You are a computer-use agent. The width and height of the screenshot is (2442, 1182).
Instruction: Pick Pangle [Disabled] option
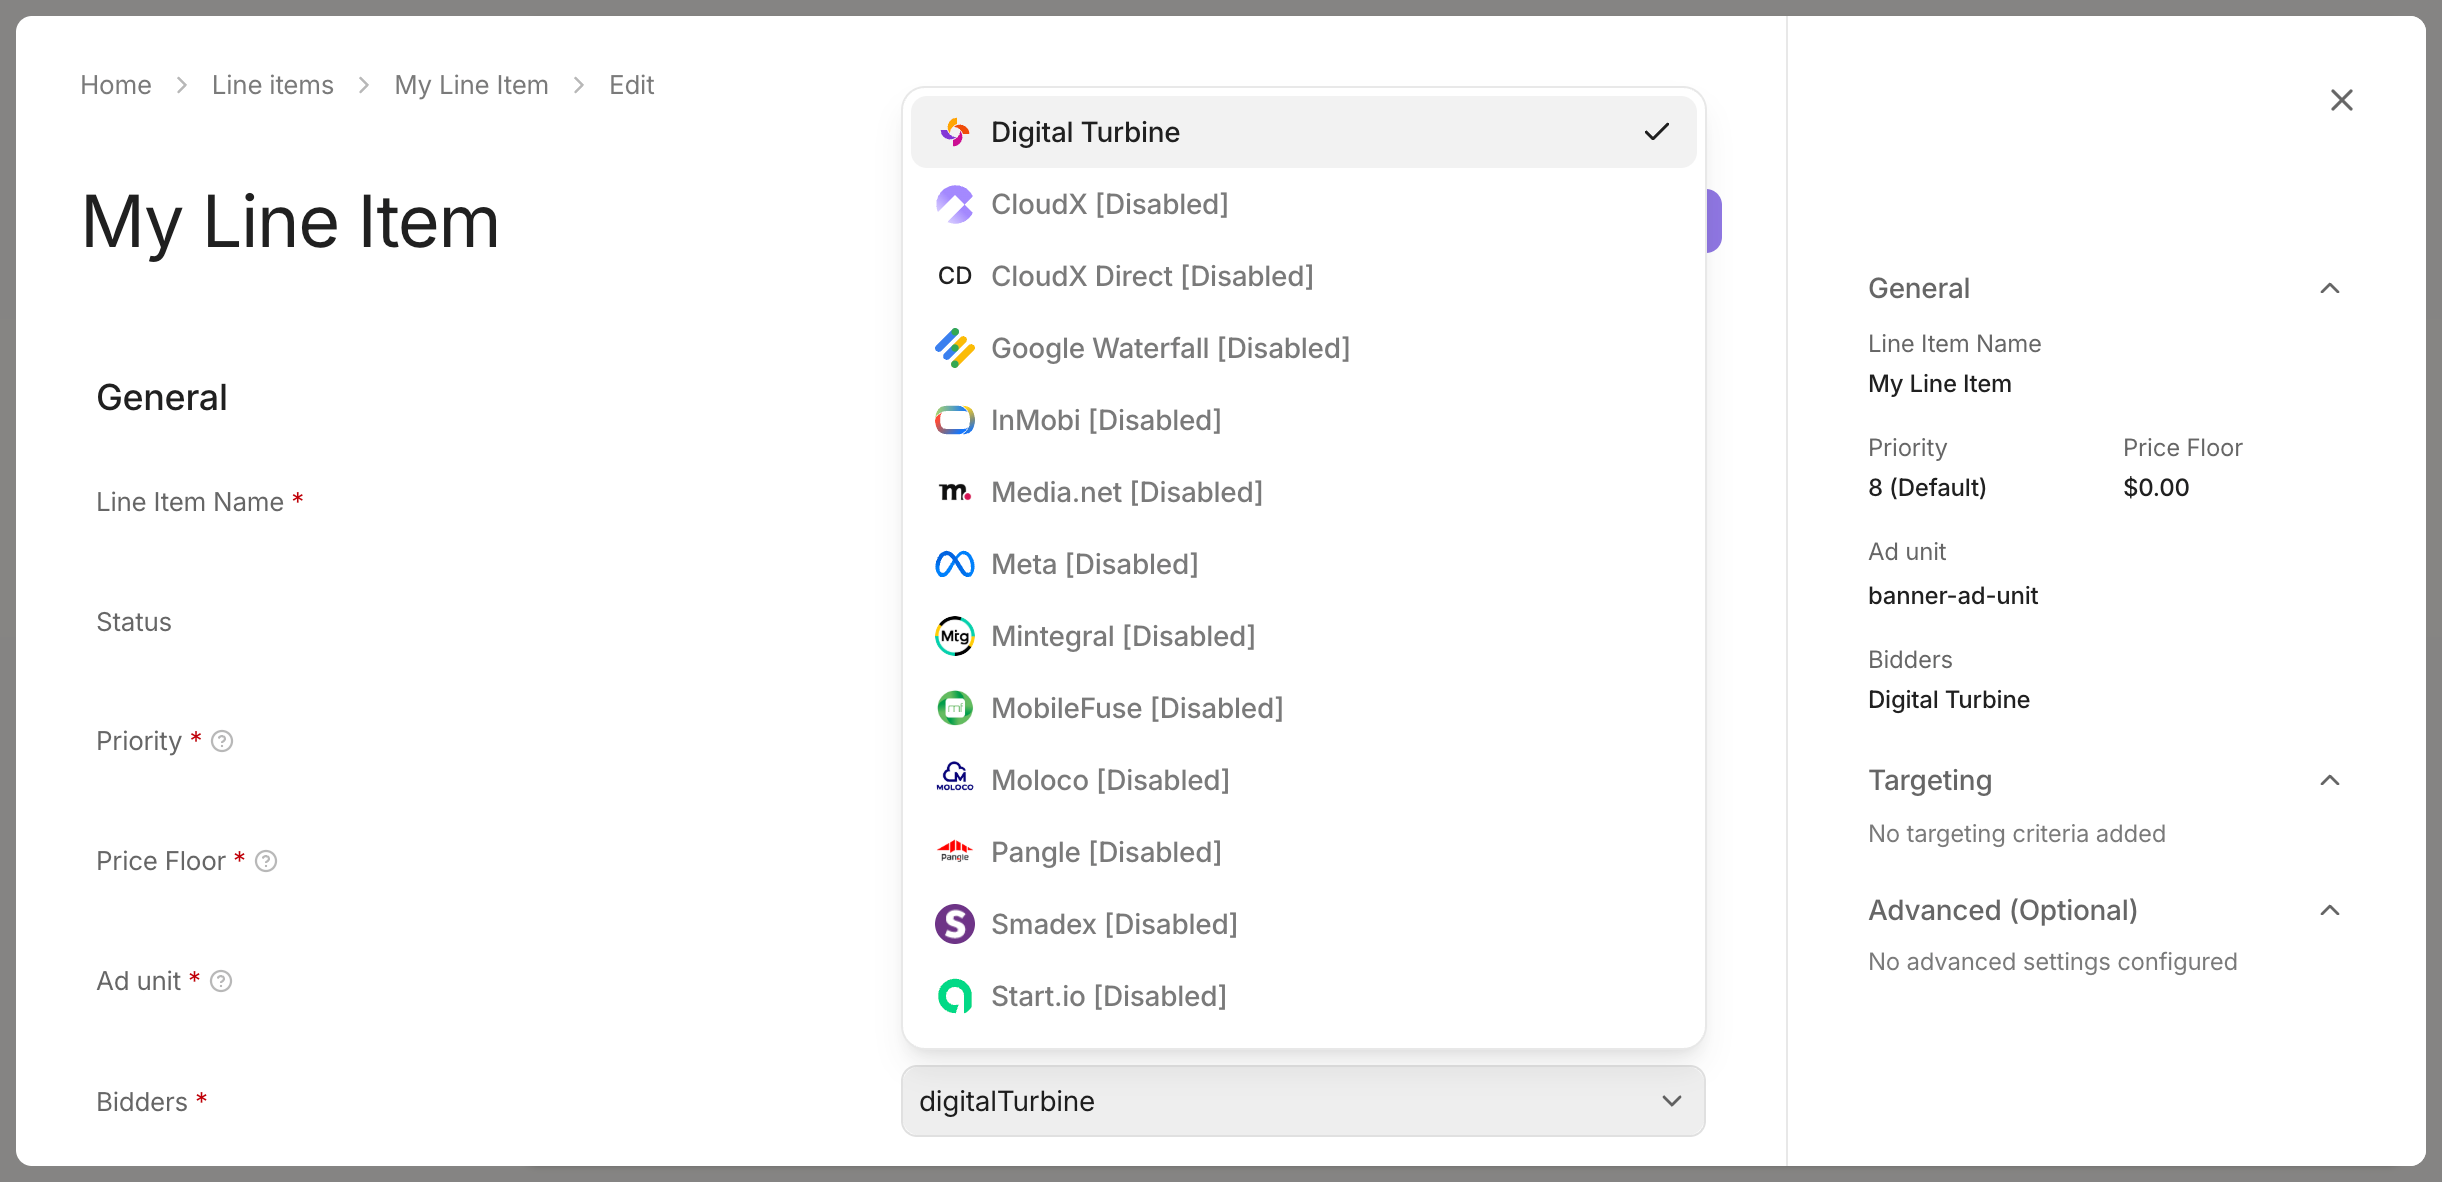point(1304,852)
